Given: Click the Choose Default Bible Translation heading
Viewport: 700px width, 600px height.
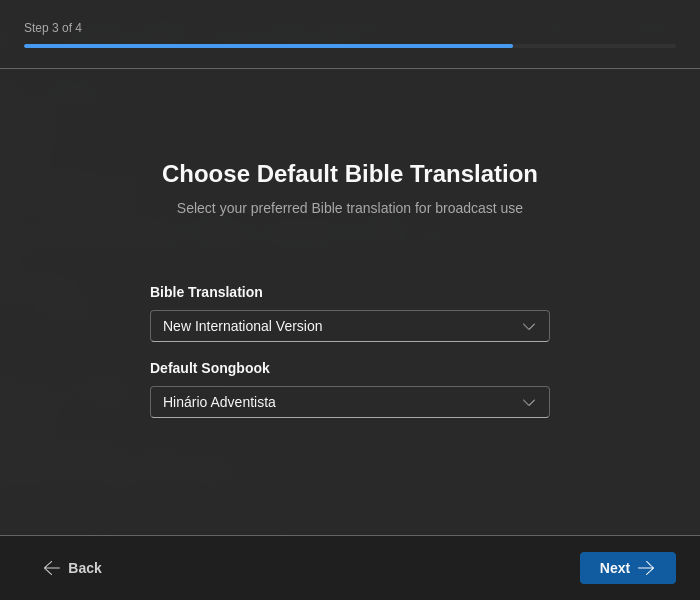Looking at the screenshot, I should [x=350, y=174].
